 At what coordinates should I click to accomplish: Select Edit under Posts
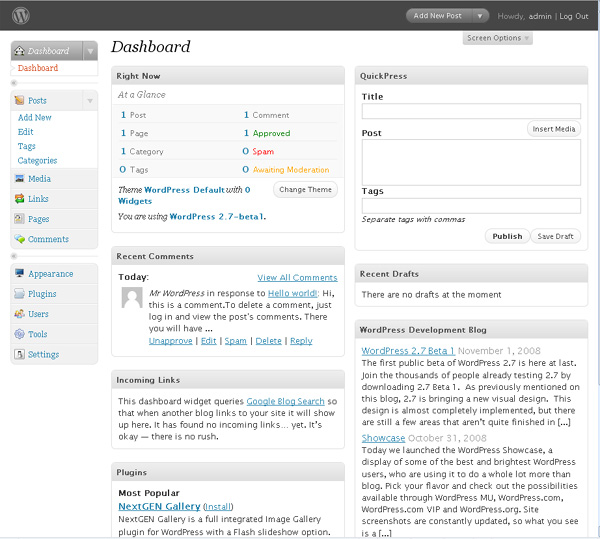click(x=26, y=132)
